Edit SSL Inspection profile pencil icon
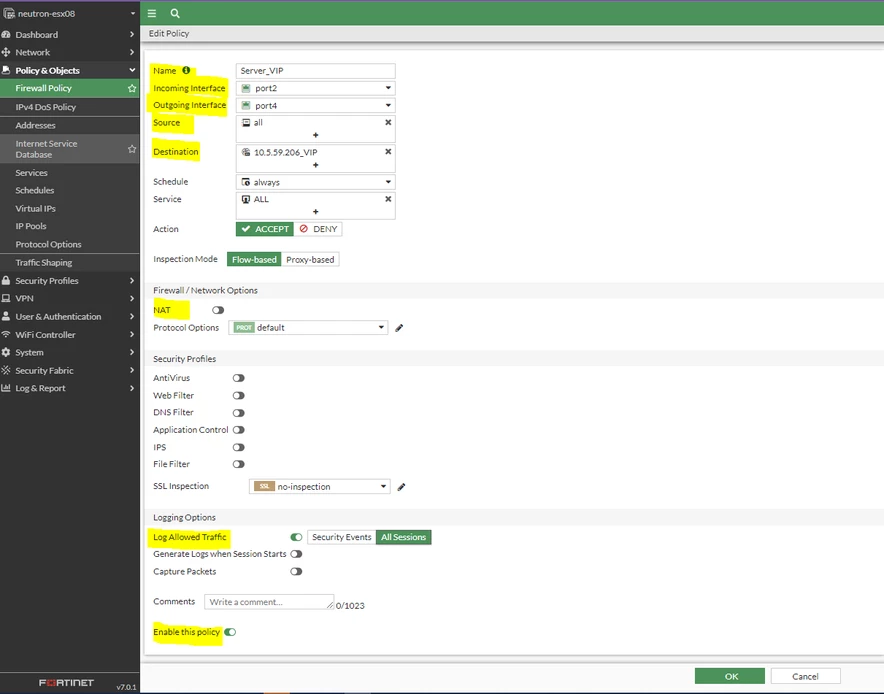This screenshot has width=884, height=694. click(x=401, y=487)
